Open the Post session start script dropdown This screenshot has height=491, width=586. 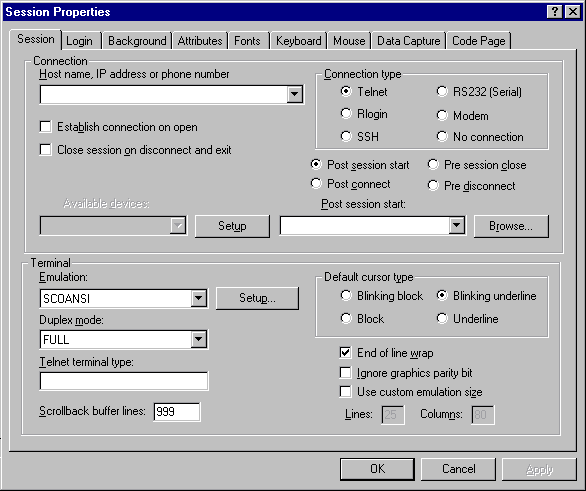tap(456, 225)
